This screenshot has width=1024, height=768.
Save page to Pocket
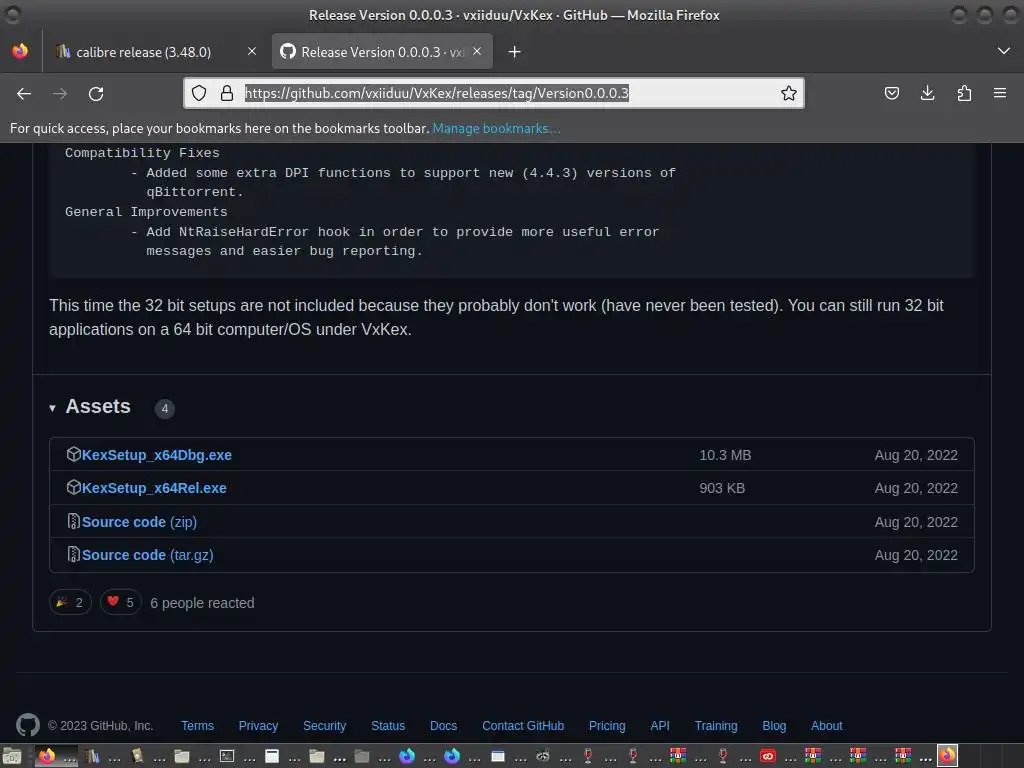pos(891,93)
